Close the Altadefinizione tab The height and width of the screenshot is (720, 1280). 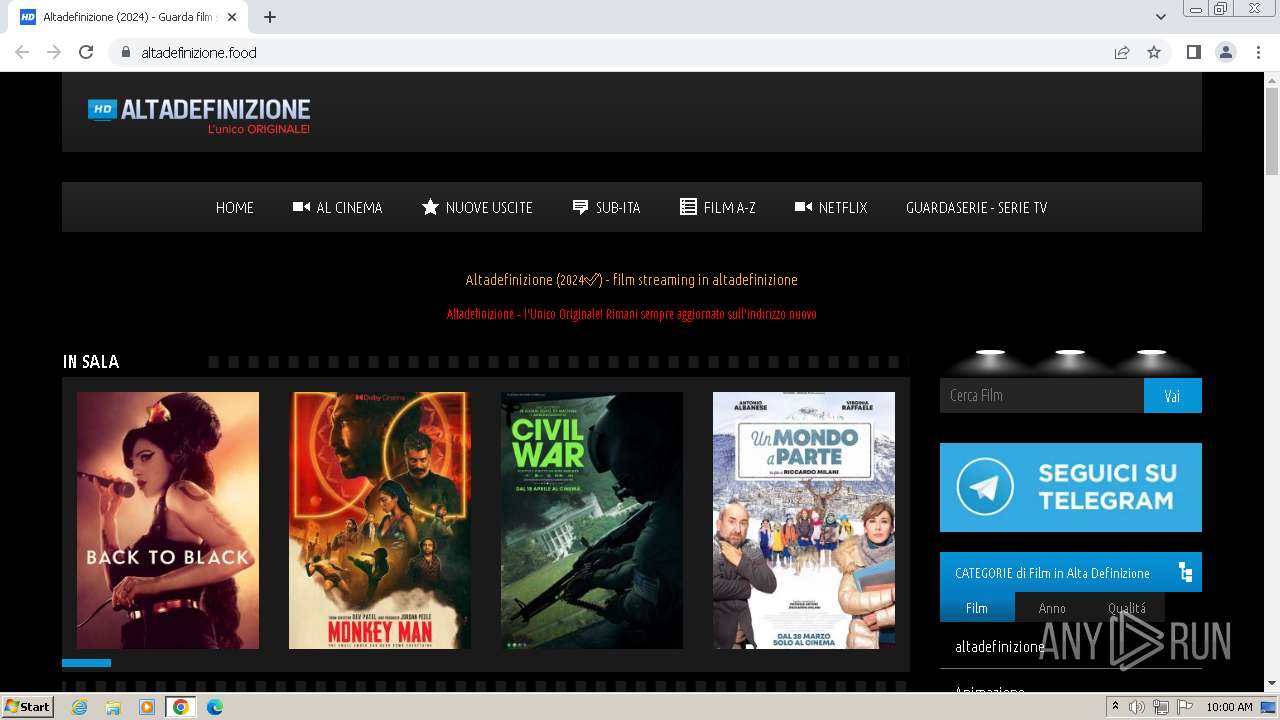(232, 17)
